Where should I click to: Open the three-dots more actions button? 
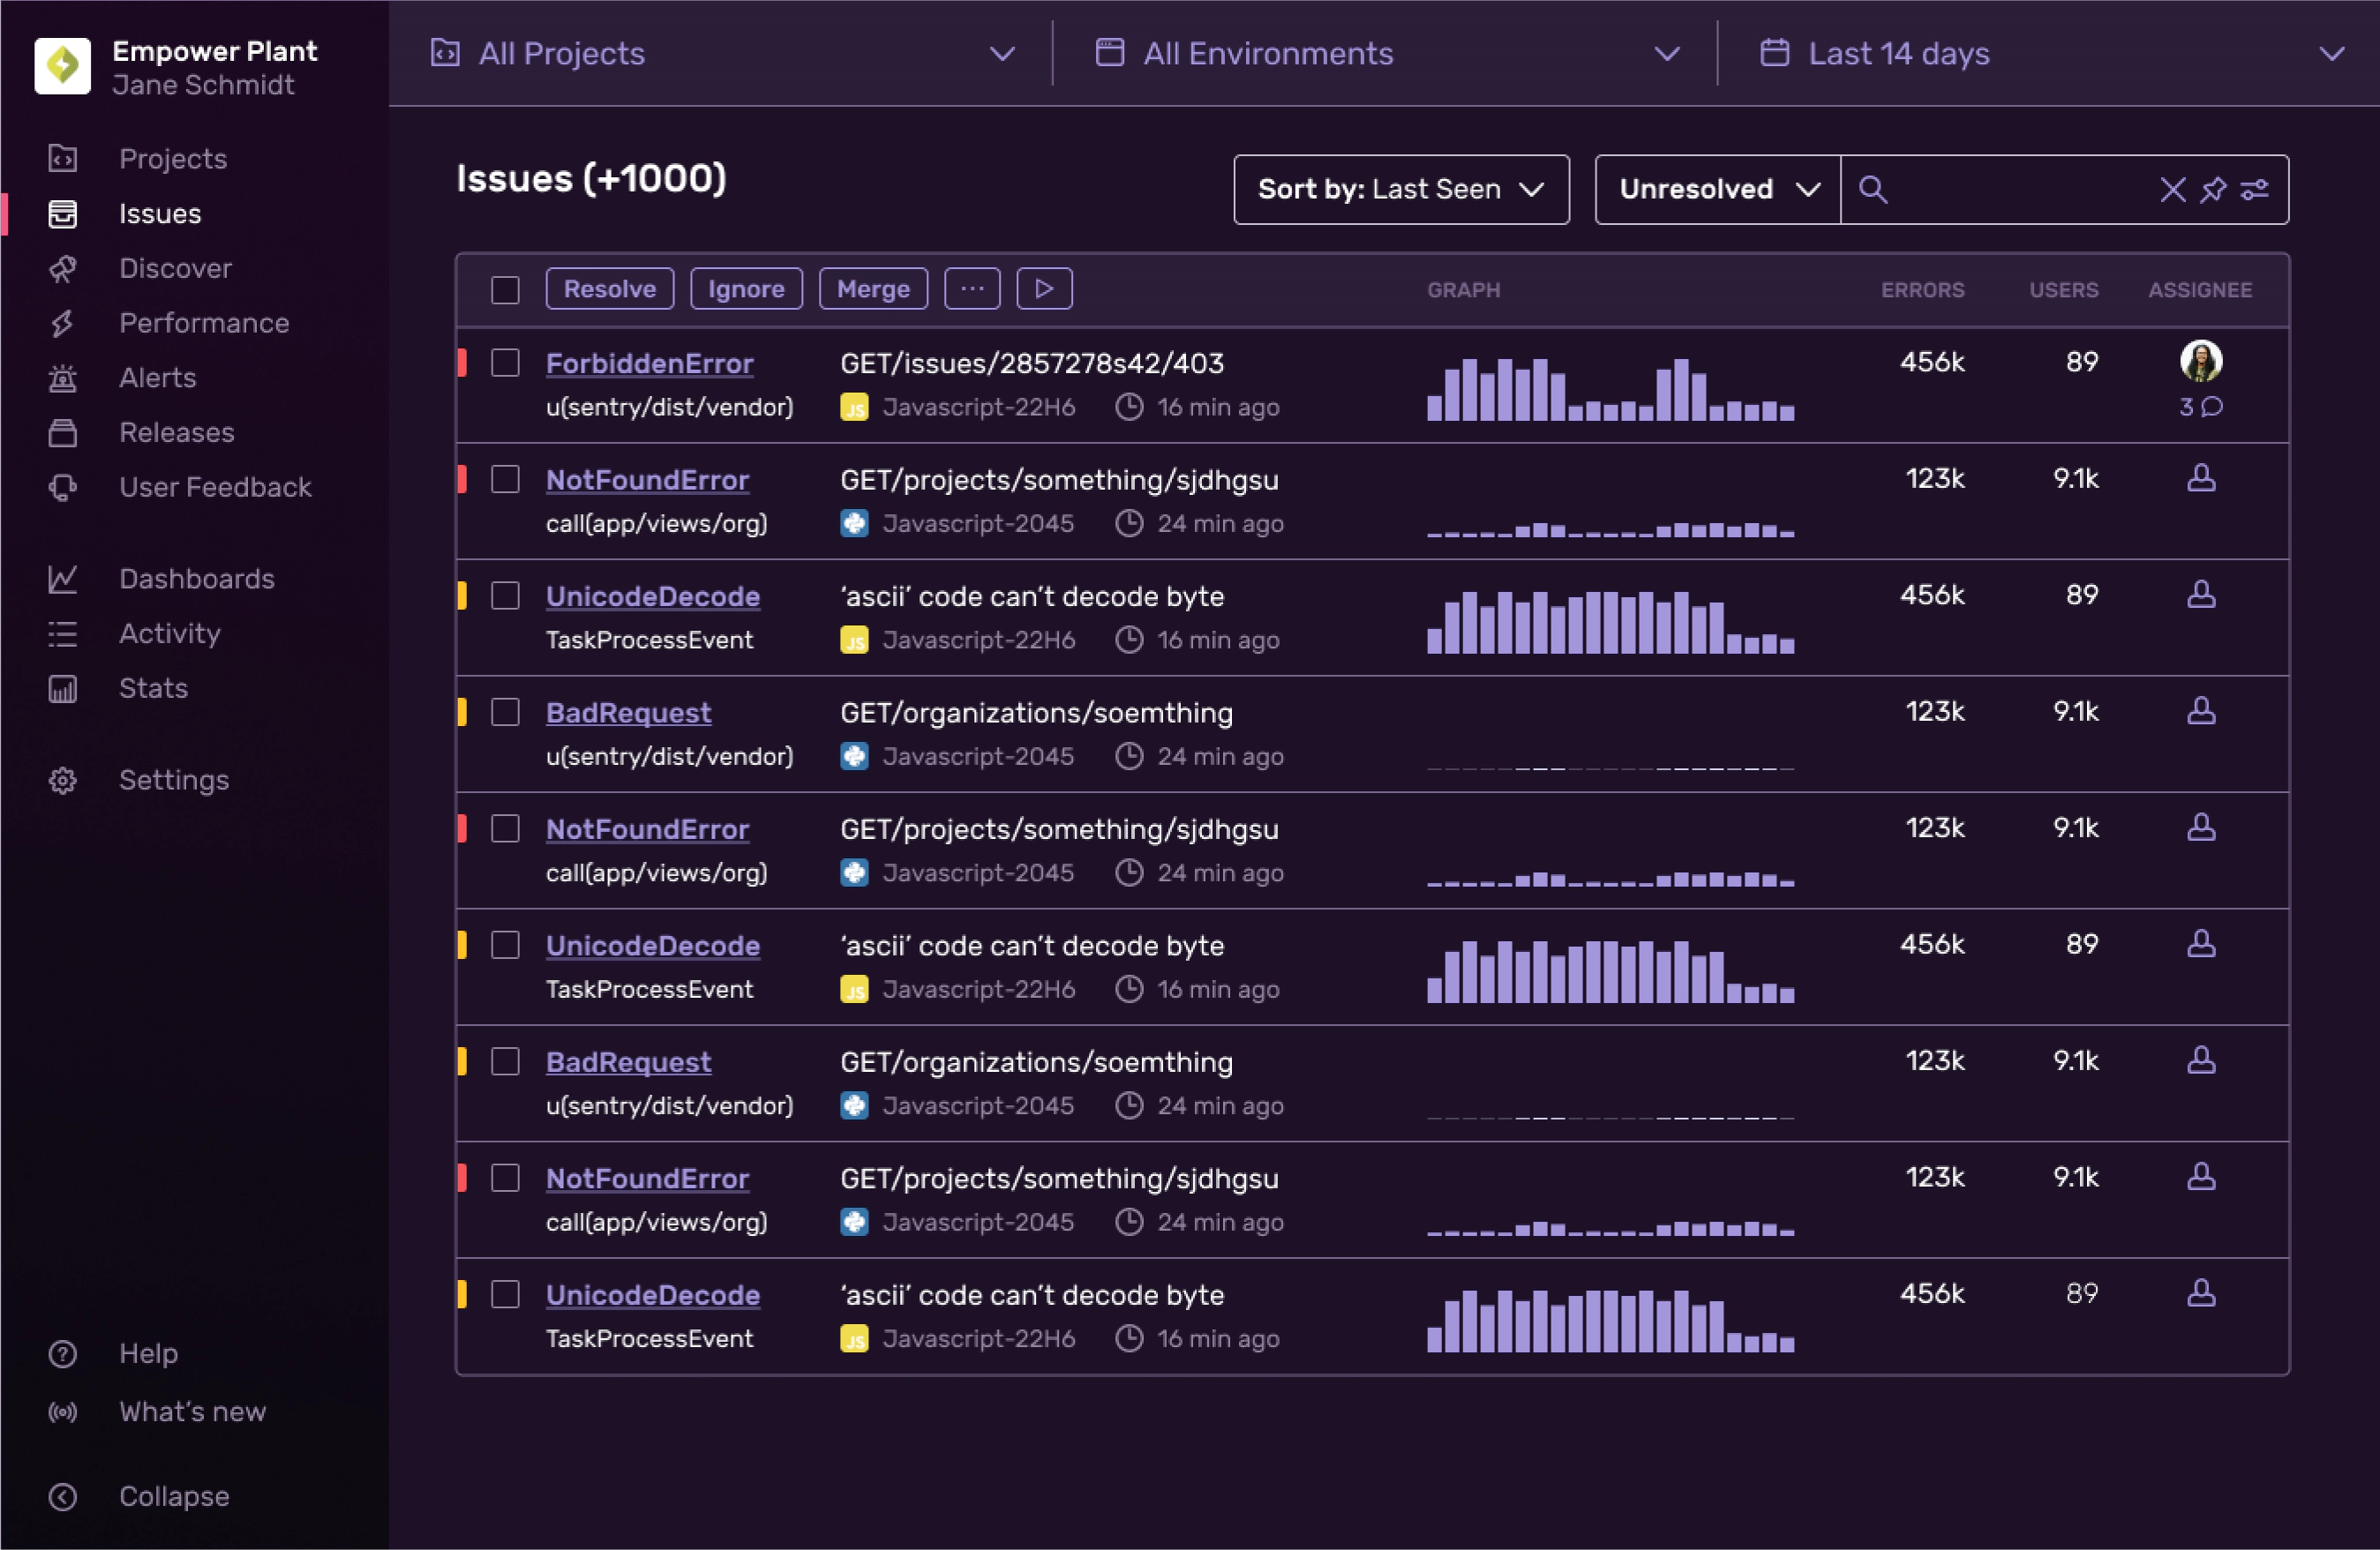coord(972,289)
